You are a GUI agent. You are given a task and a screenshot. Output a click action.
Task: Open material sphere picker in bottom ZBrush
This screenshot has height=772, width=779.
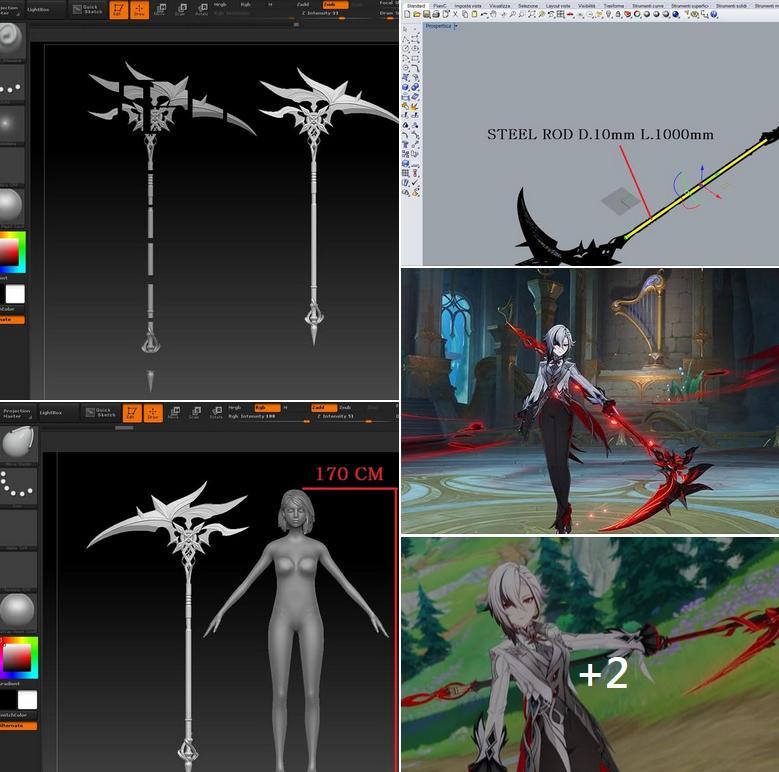18,610
